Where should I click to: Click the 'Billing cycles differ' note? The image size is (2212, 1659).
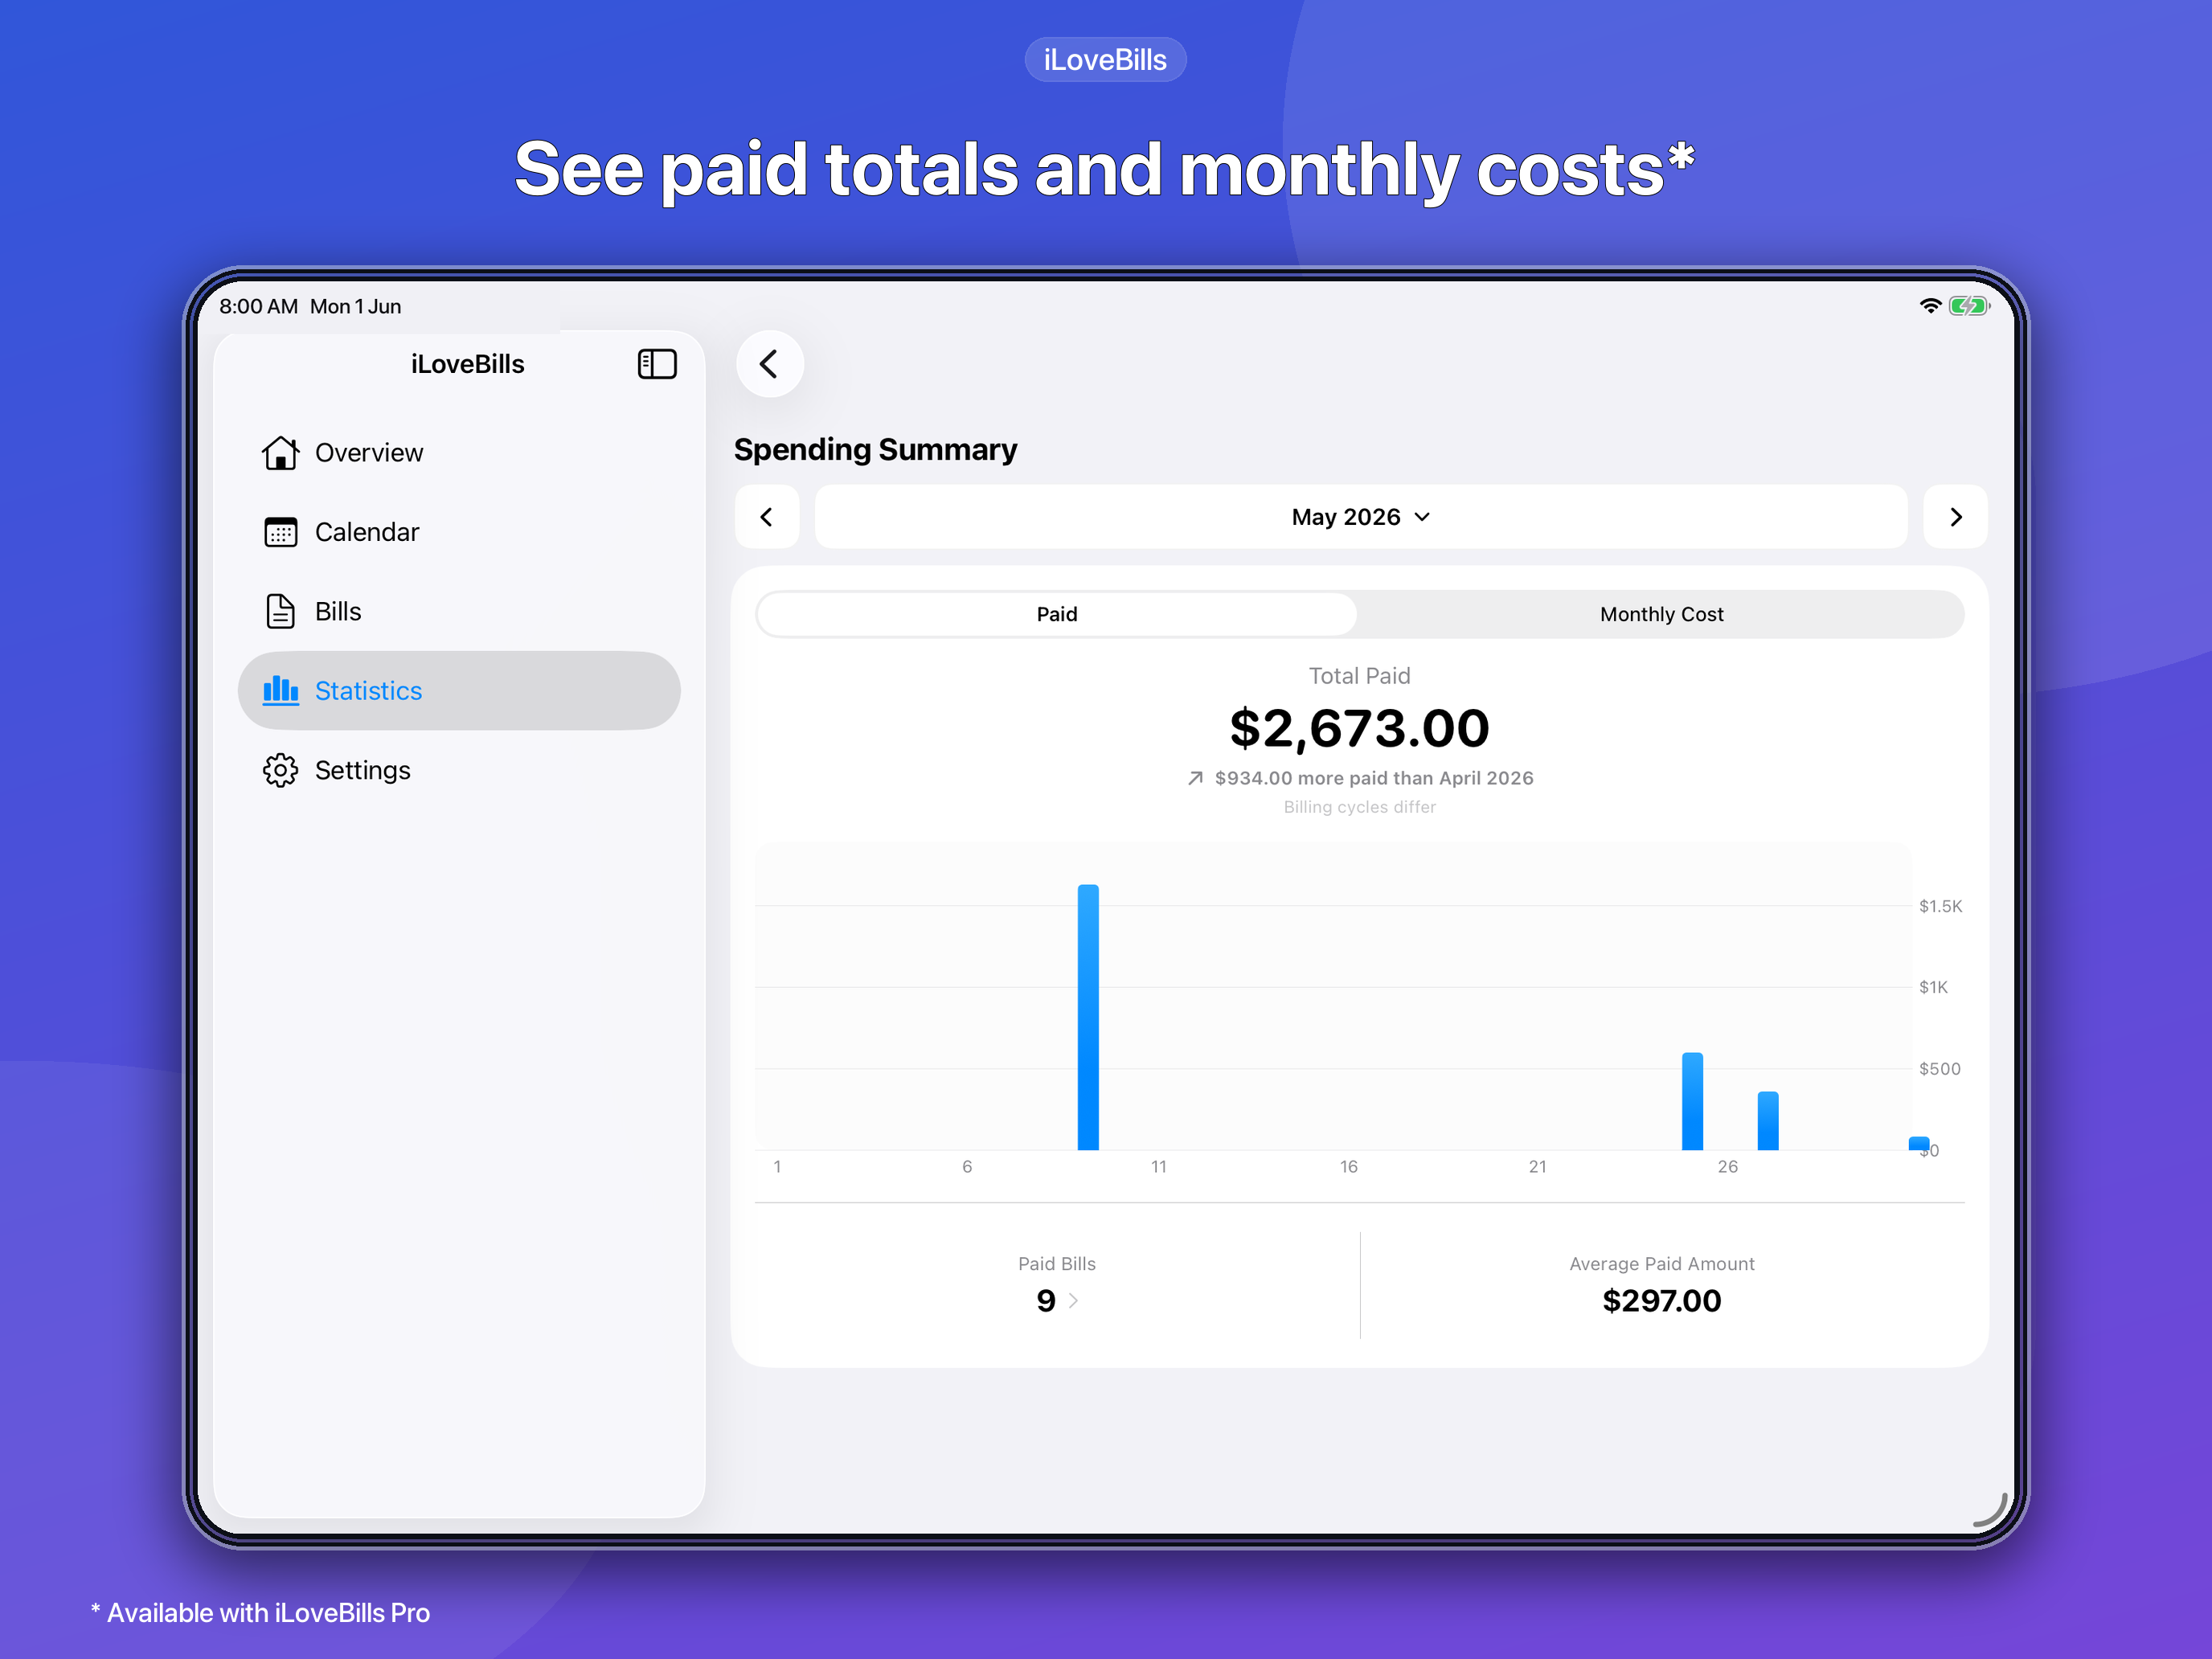(x=1359, y=807)
